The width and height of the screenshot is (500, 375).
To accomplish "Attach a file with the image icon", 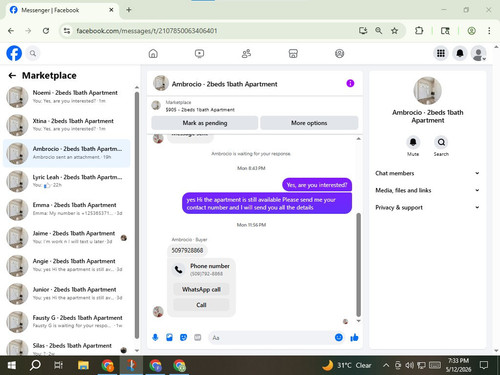I will [169, 338].
